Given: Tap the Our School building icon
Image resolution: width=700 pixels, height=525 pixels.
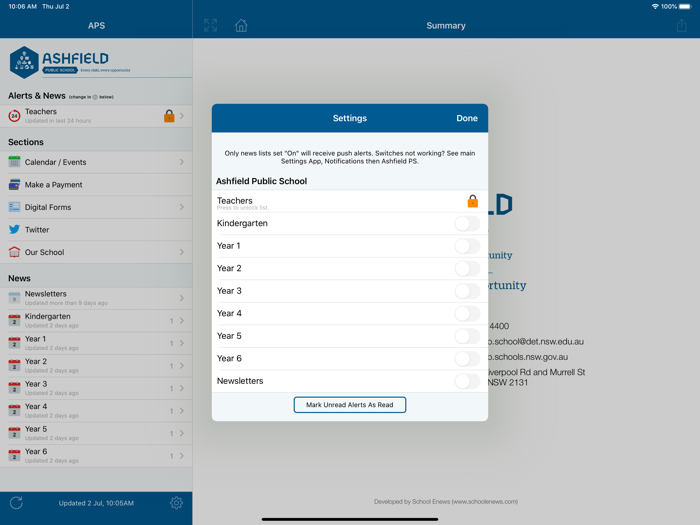Looking at the screenshot, I should [14, 252].
